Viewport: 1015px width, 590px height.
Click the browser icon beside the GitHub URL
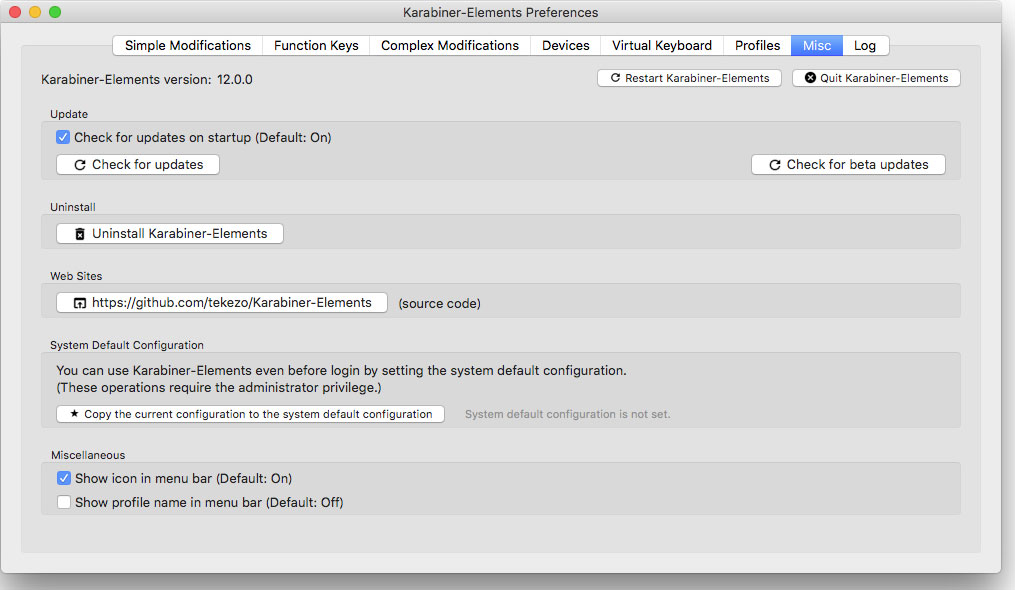pyautogui.click(x=80, y=303)
